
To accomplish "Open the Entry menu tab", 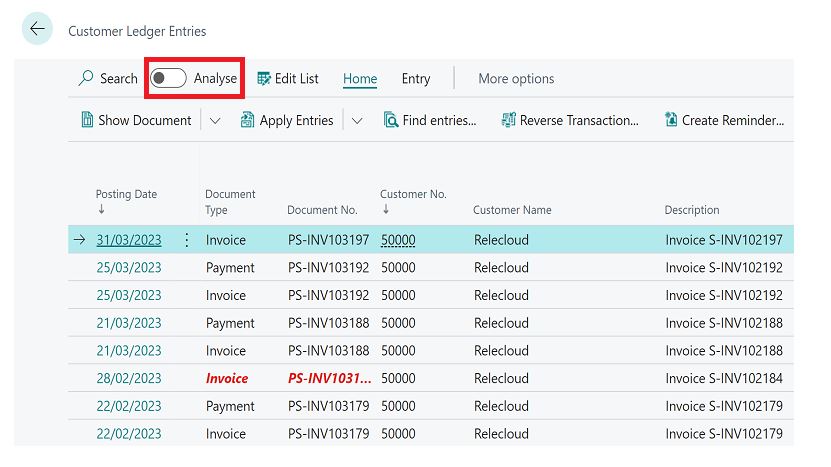I will click(x=416, y=79).
